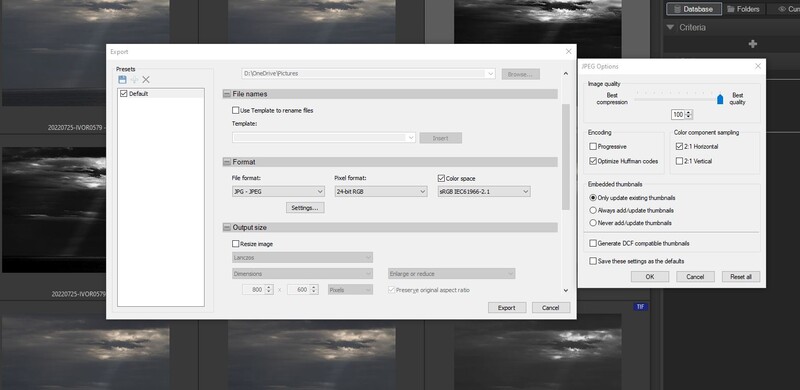The image size is (800, 390).
Task: Open the File format dropdown
Action: click(x=278, y=192)
